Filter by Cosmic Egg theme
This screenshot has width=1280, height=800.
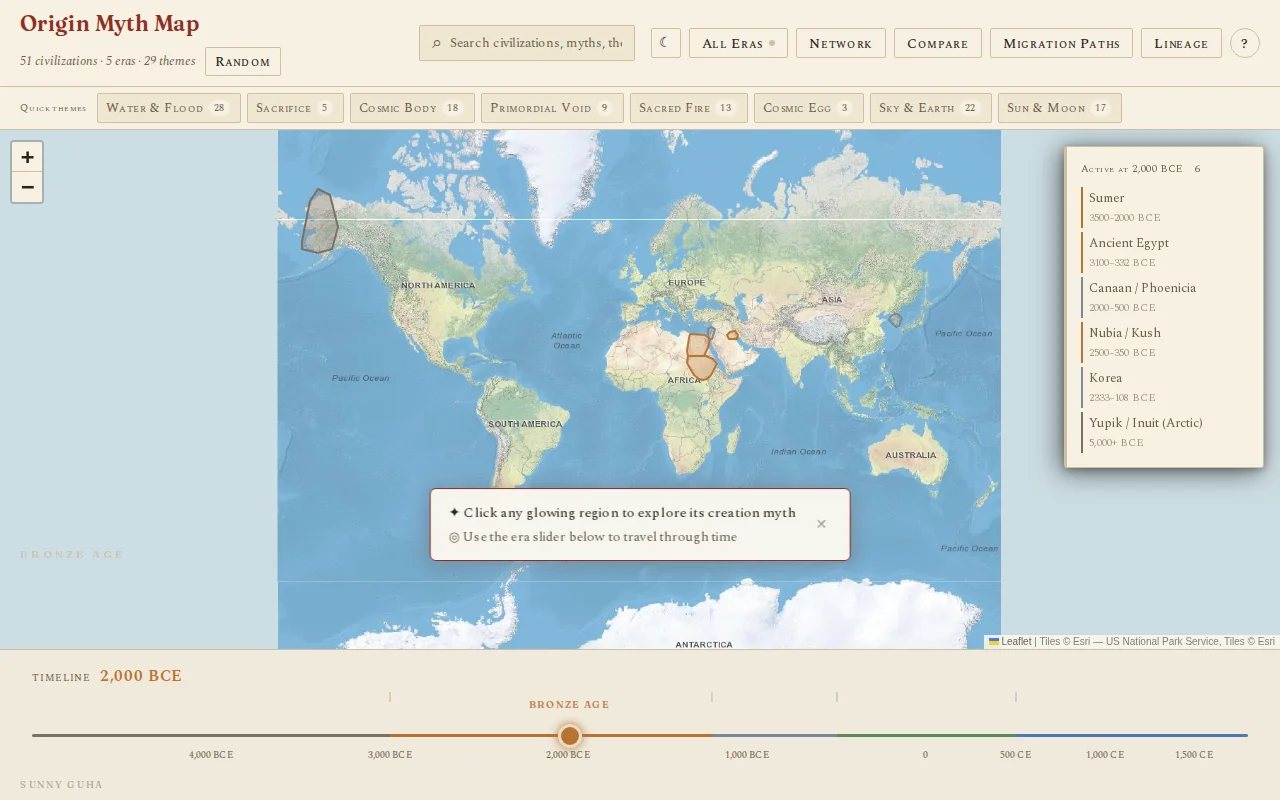(x=809, y=108)
